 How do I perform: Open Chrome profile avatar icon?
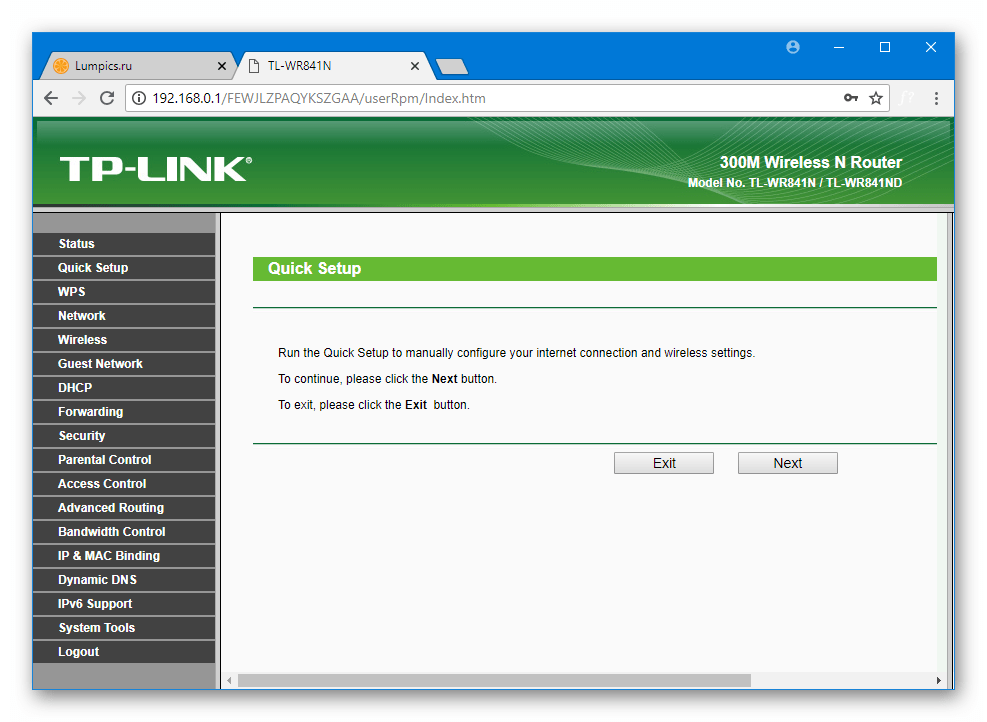coord(793,47)
